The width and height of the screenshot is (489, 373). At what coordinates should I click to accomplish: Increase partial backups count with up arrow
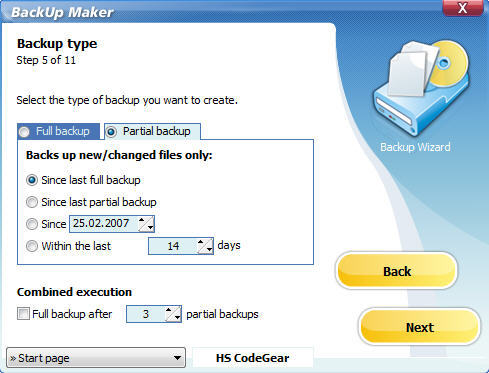click(169, 310)
